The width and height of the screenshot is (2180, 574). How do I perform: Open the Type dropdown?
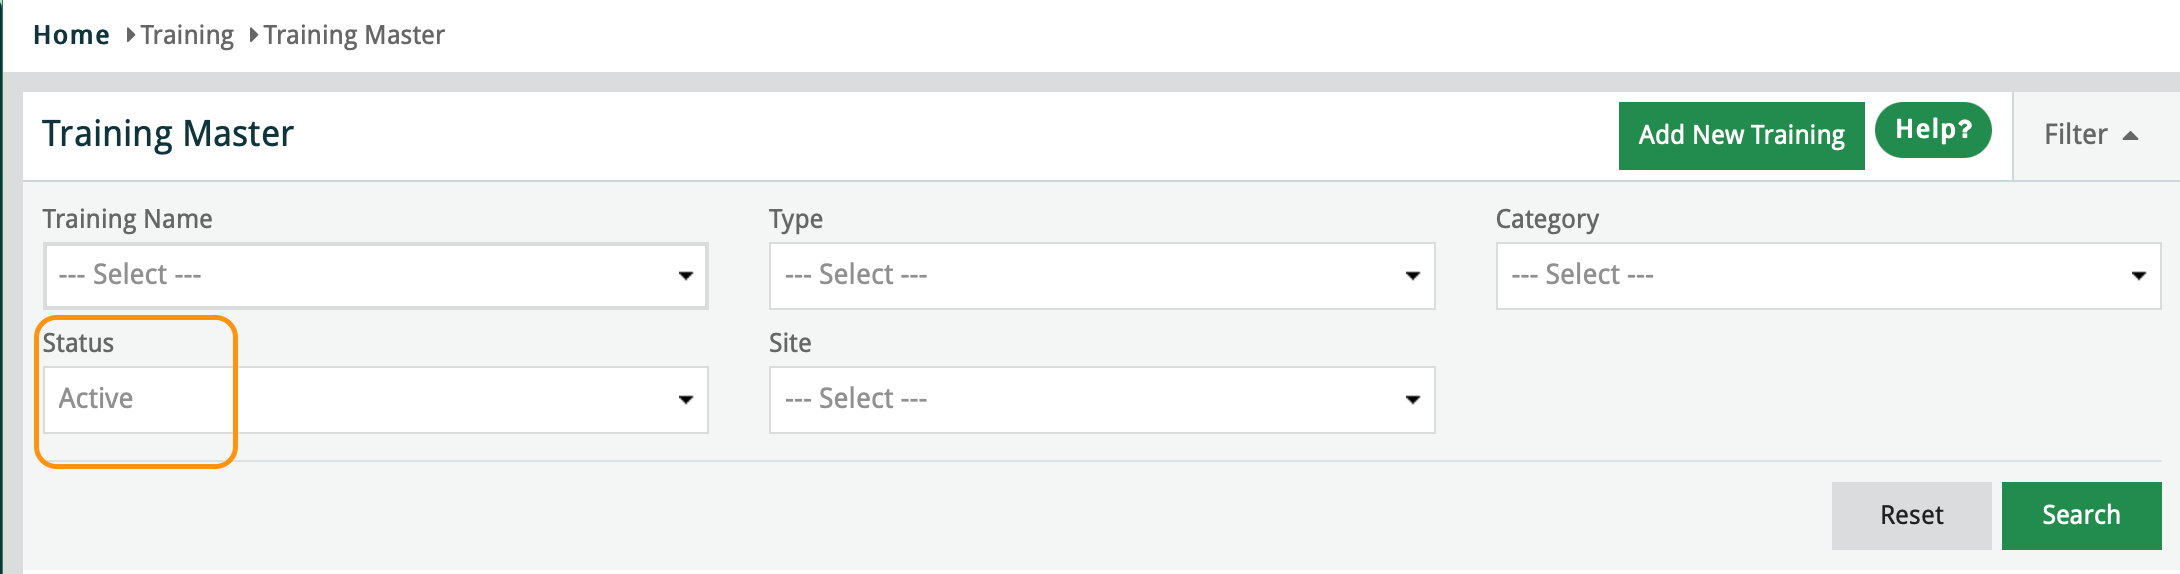pos(1101,275)
